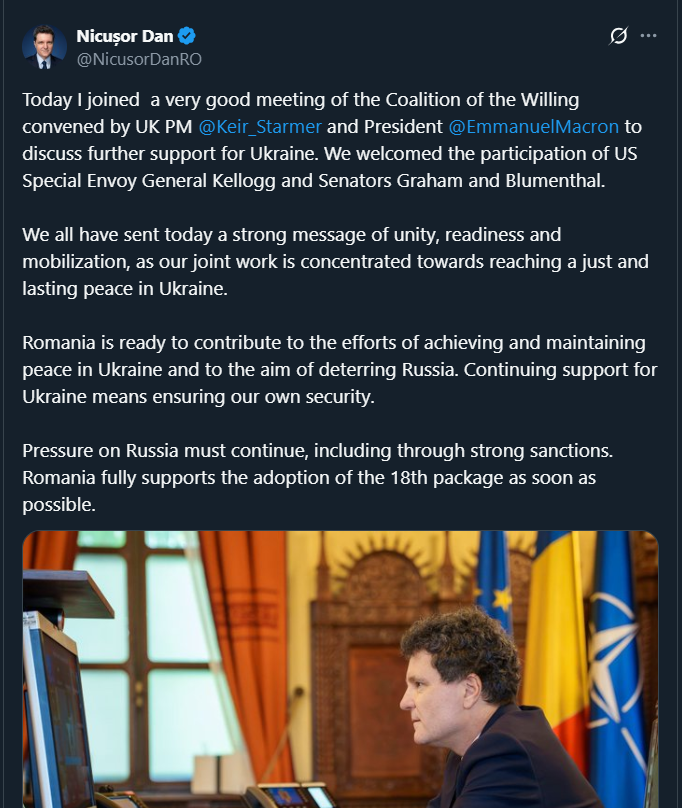Open the Grok explain-post icon

619,36
